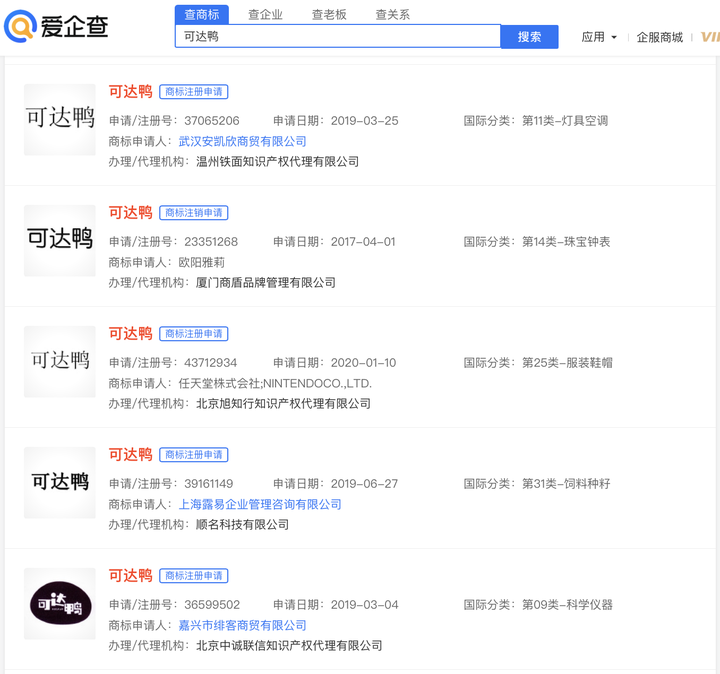Open applicant 上海露易企业管理咨询有限公司

260,504
